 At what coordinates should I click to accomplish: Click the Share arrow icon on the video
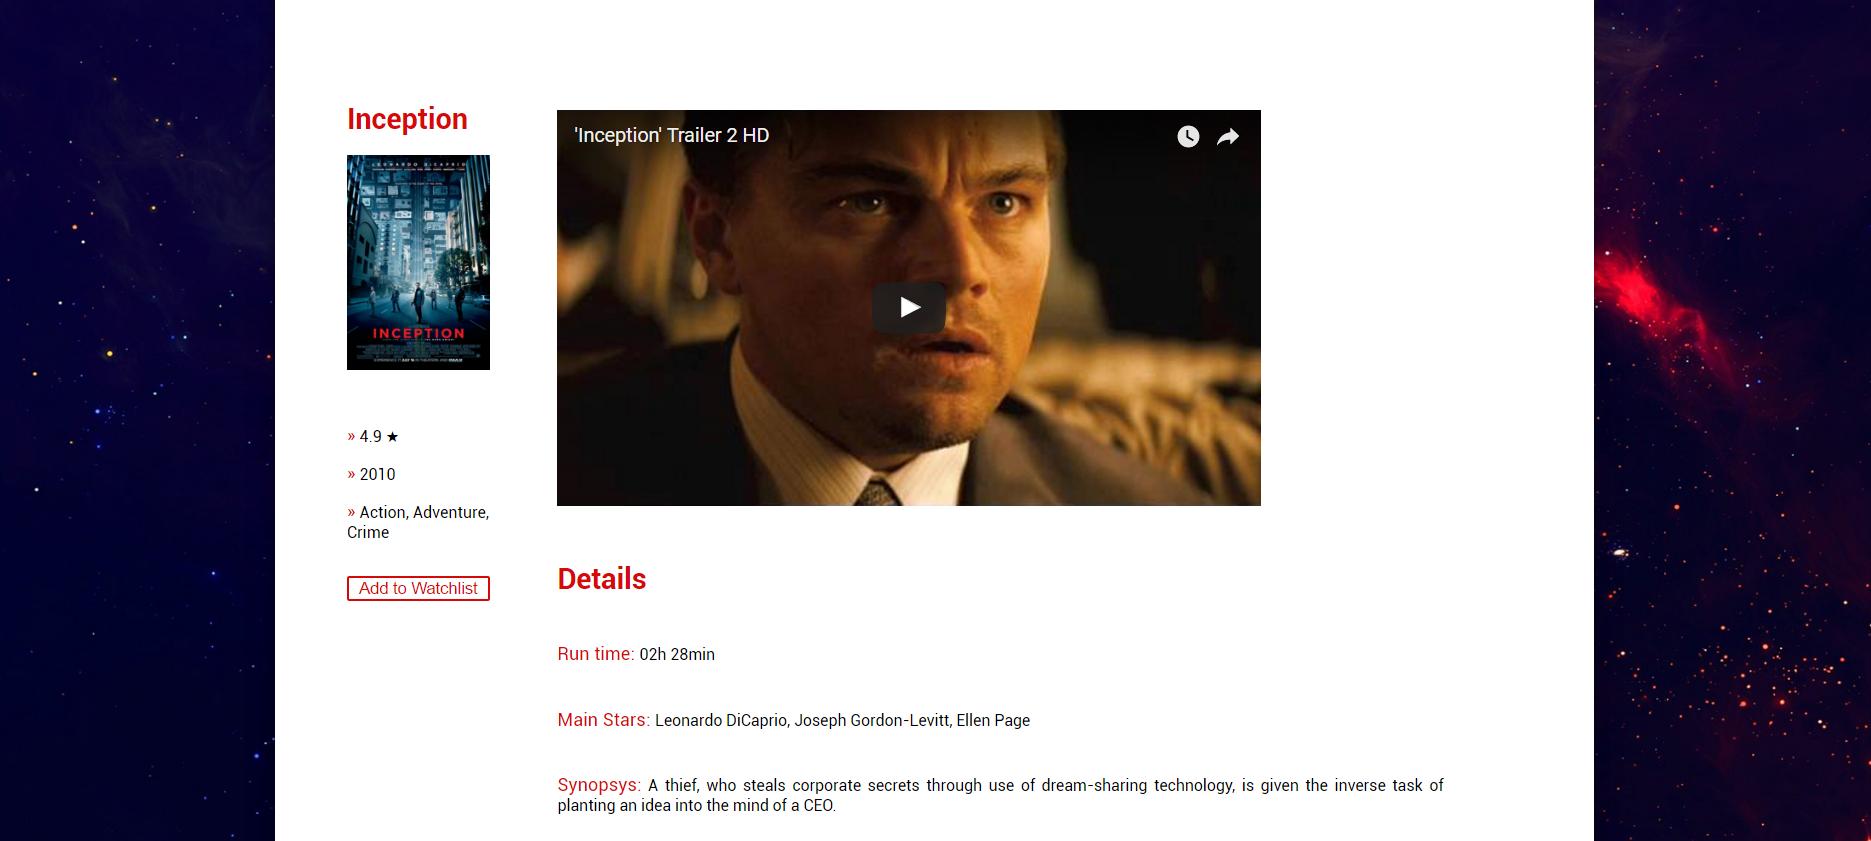tap(1228, 136)
